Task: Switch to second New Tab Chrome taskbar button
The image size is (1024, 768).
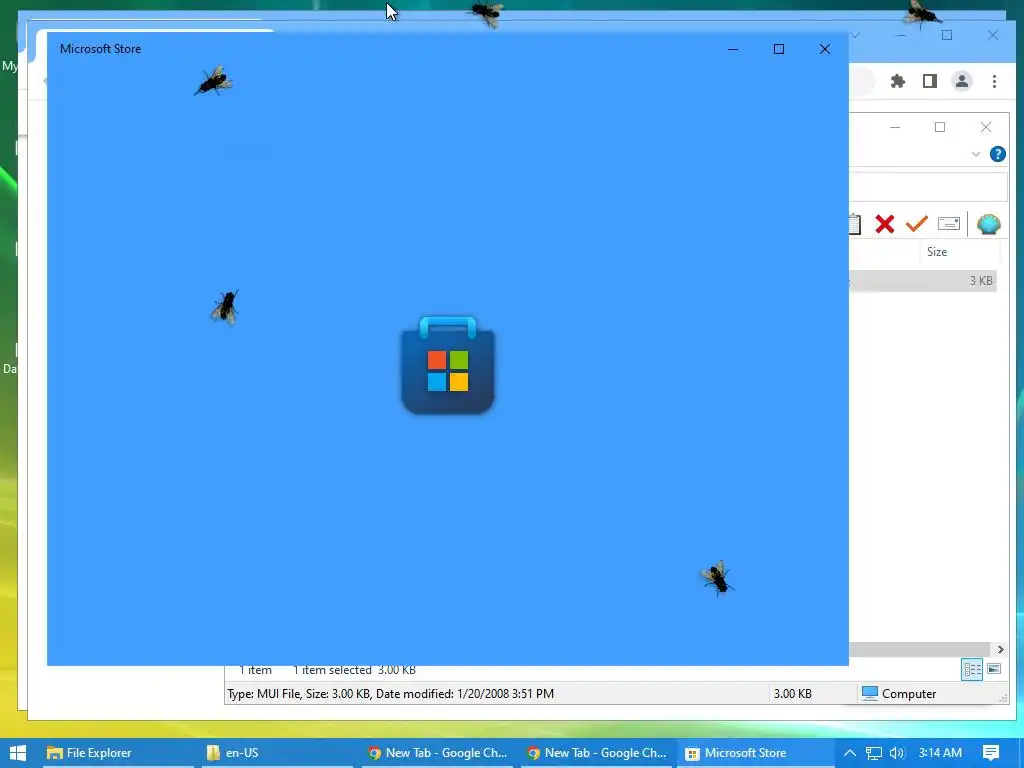Action: click(x=596, y=753)
